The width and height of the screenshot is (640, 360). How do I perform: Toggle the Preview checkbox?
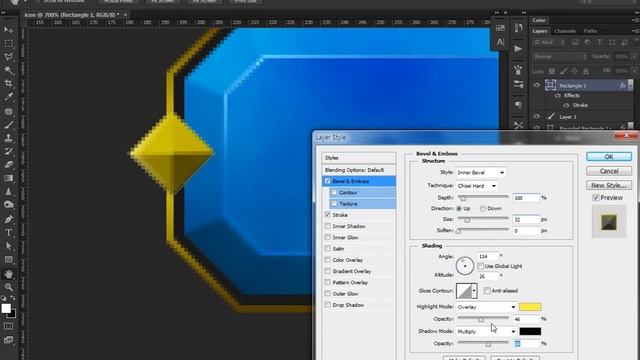pos(596,198)
